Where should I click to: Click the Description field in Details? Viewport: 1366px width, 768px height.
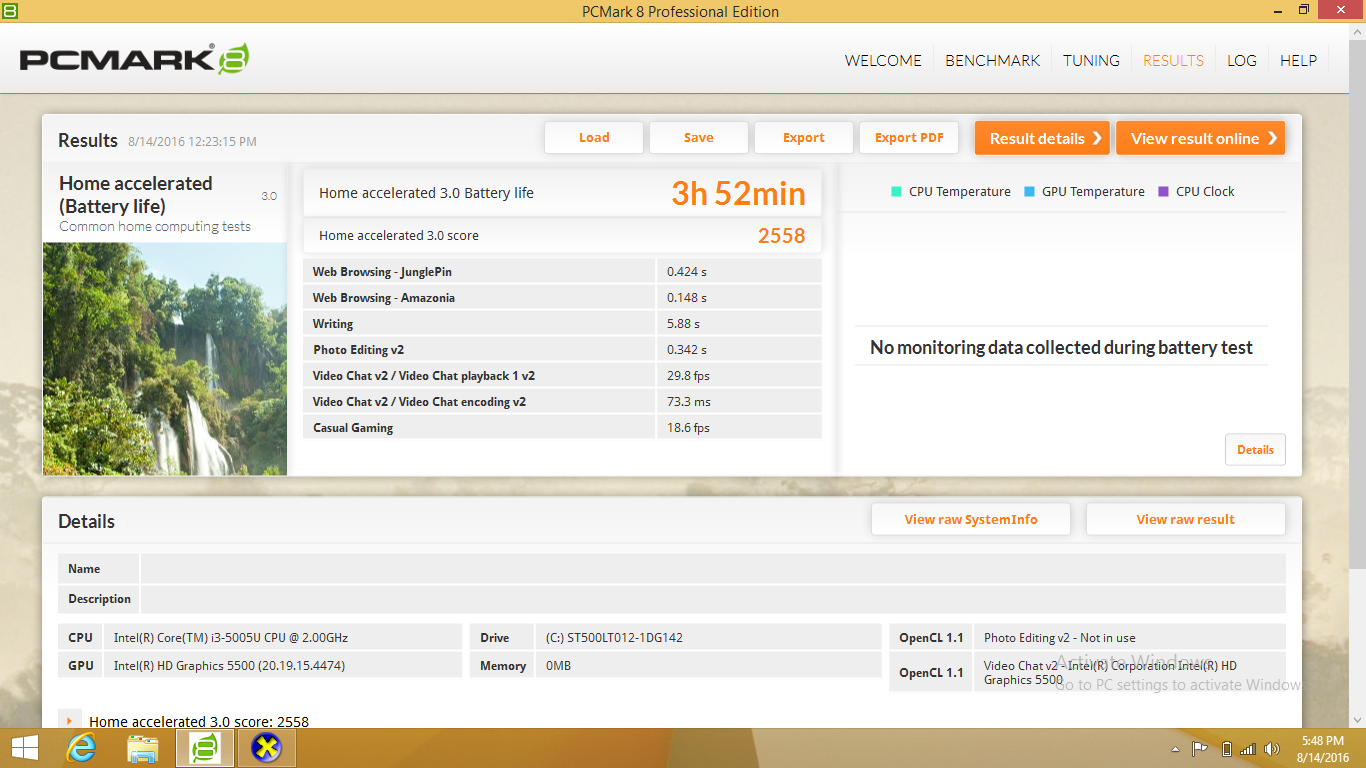tap(713, 599)
